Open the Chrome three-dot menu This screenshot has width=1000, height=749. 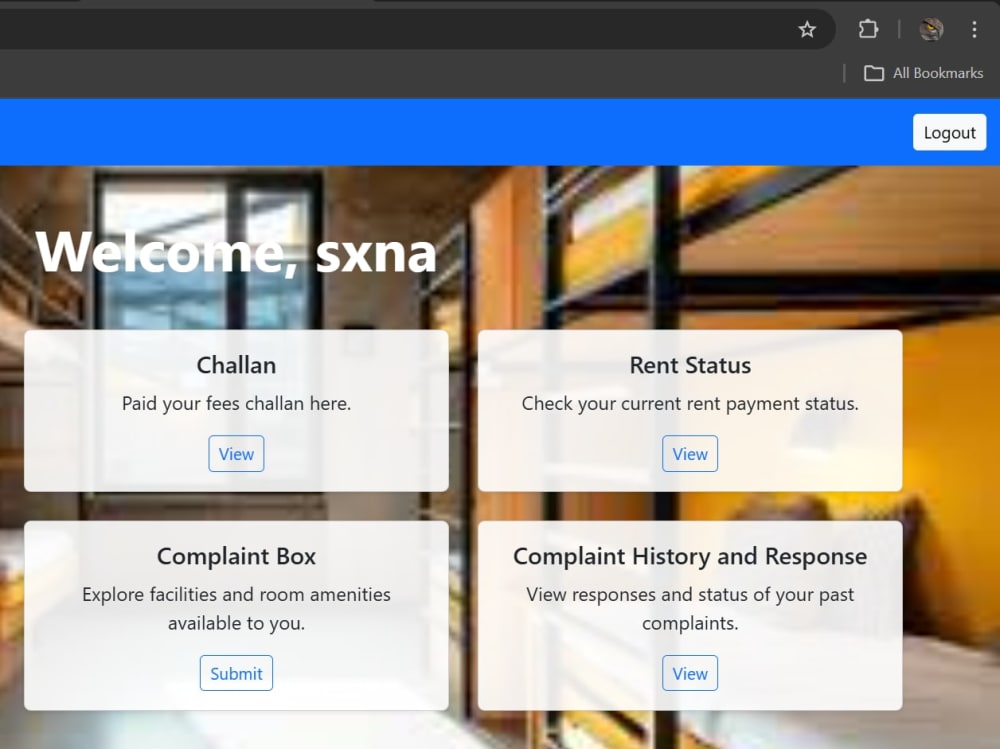click(974, 29)
